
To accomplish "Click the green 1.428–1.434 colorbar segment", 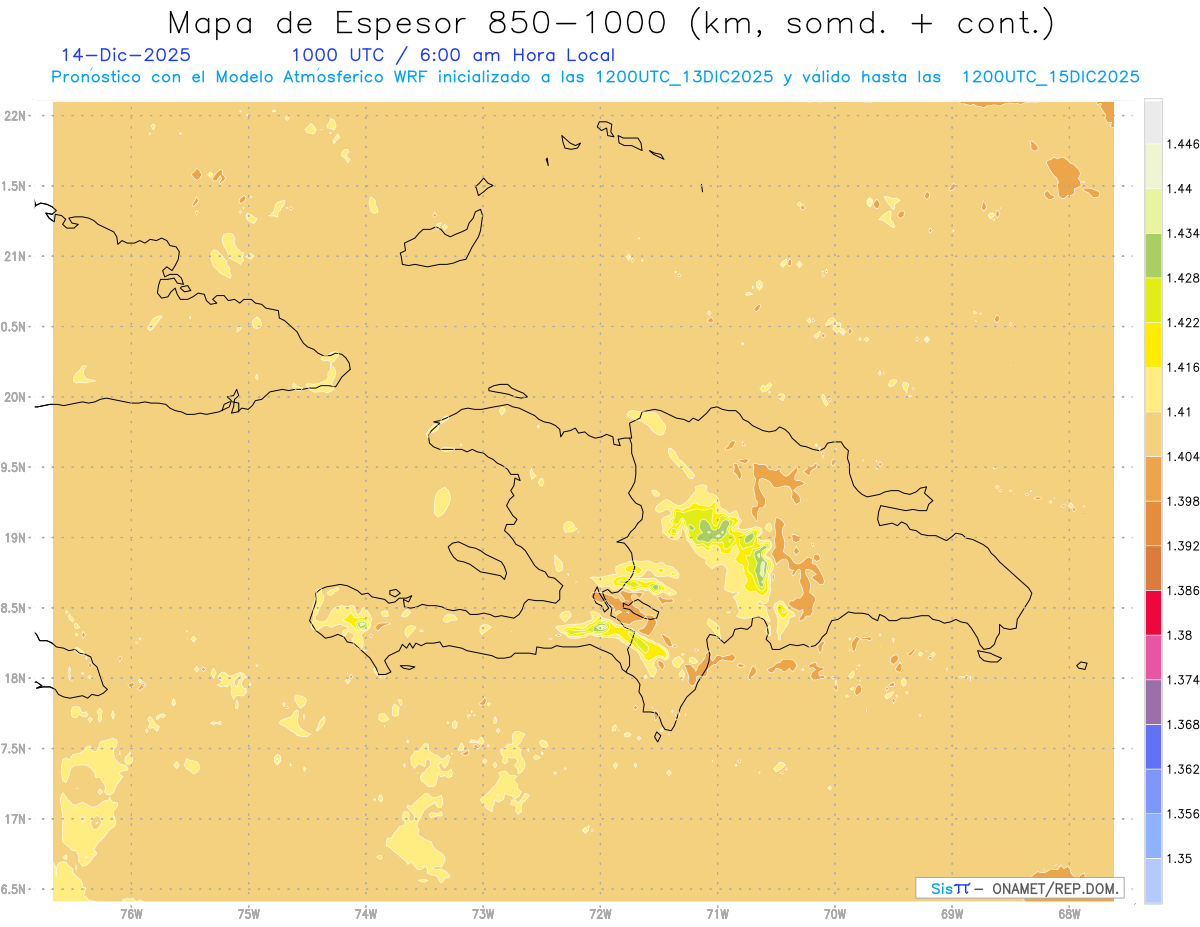I will coord(1153,255).
